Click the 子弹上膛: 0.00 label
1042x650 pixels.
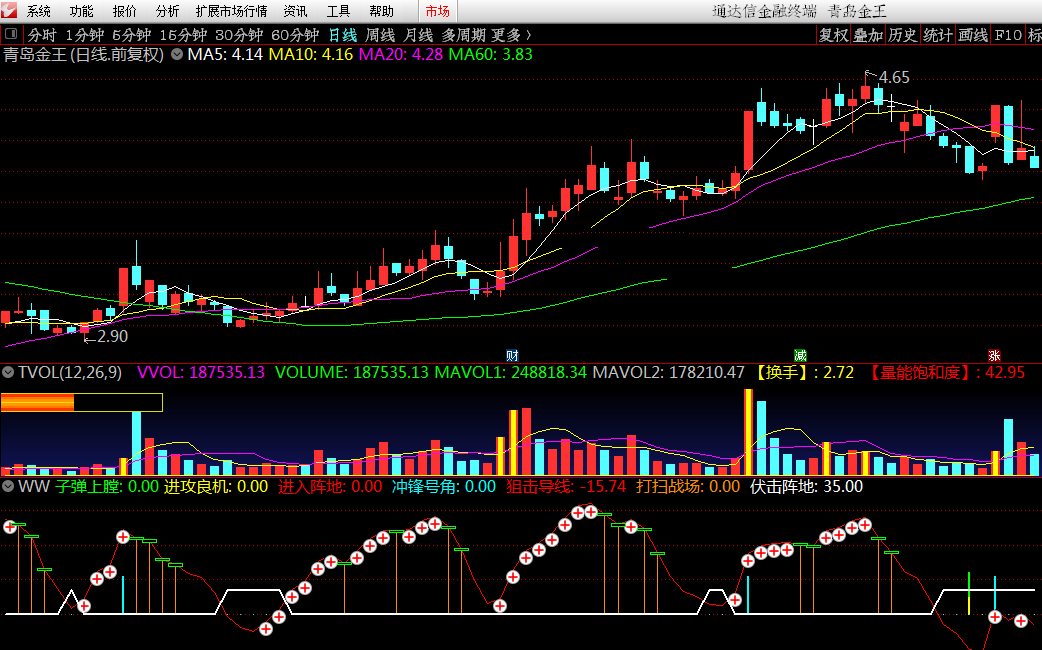coord(107,487)
